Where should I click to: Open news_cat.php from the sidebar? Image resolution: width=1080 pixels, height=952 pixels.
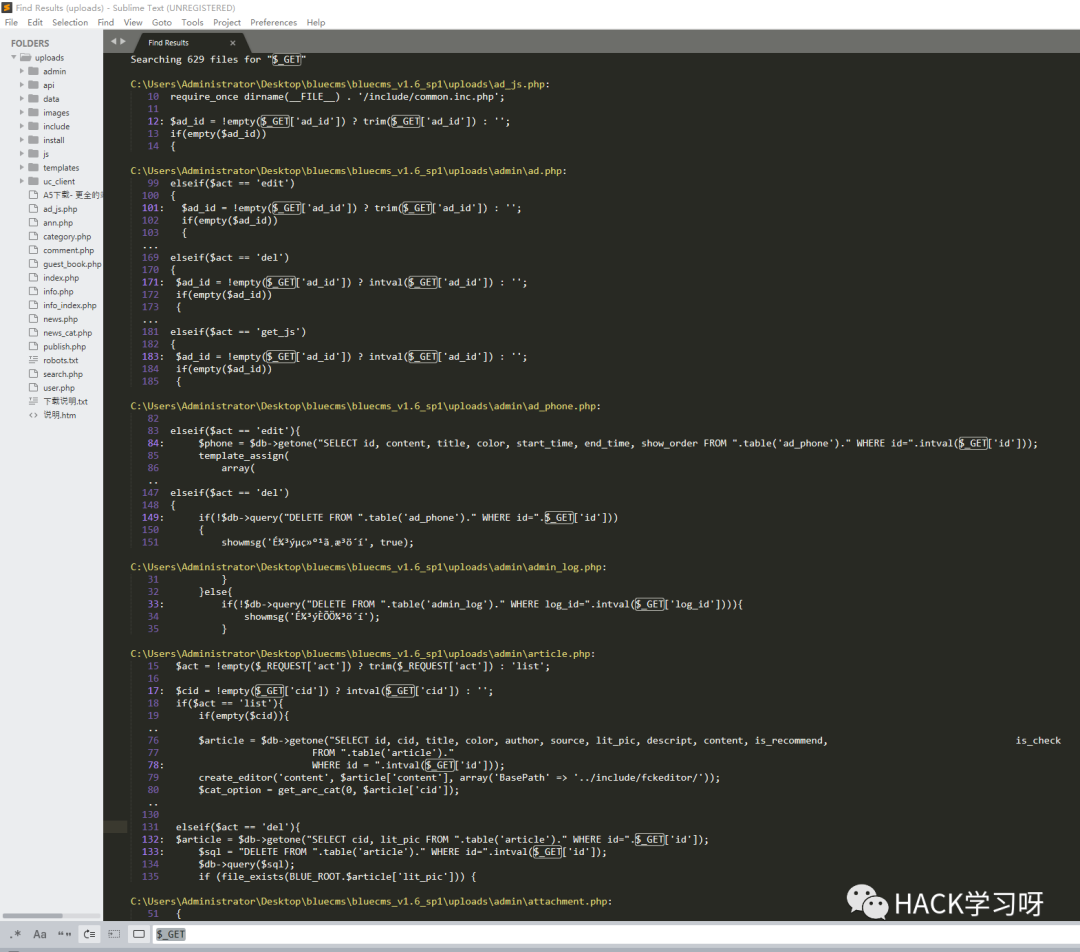pos(68,333)
